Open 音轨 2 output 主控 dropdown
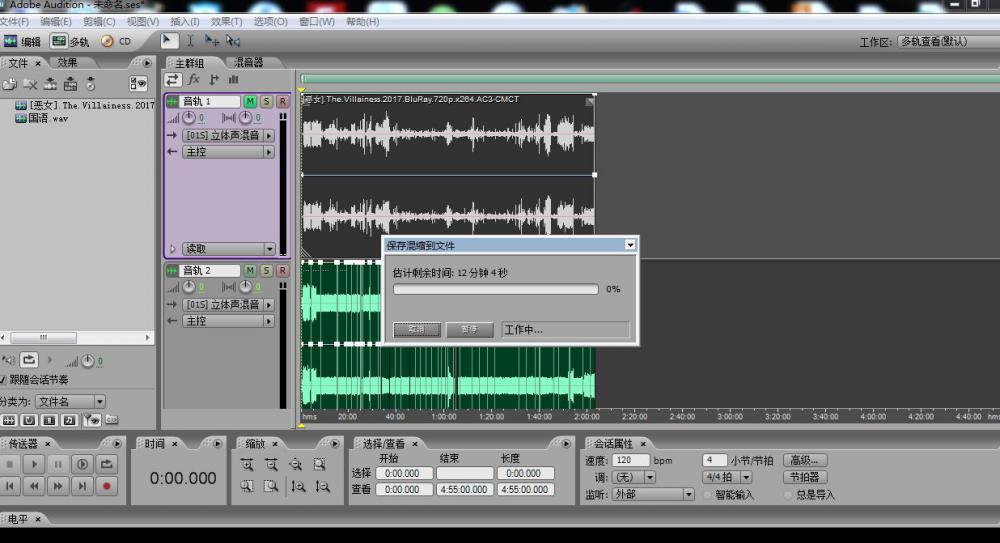This screenshot has width=1000, height=543. (229, 321)
